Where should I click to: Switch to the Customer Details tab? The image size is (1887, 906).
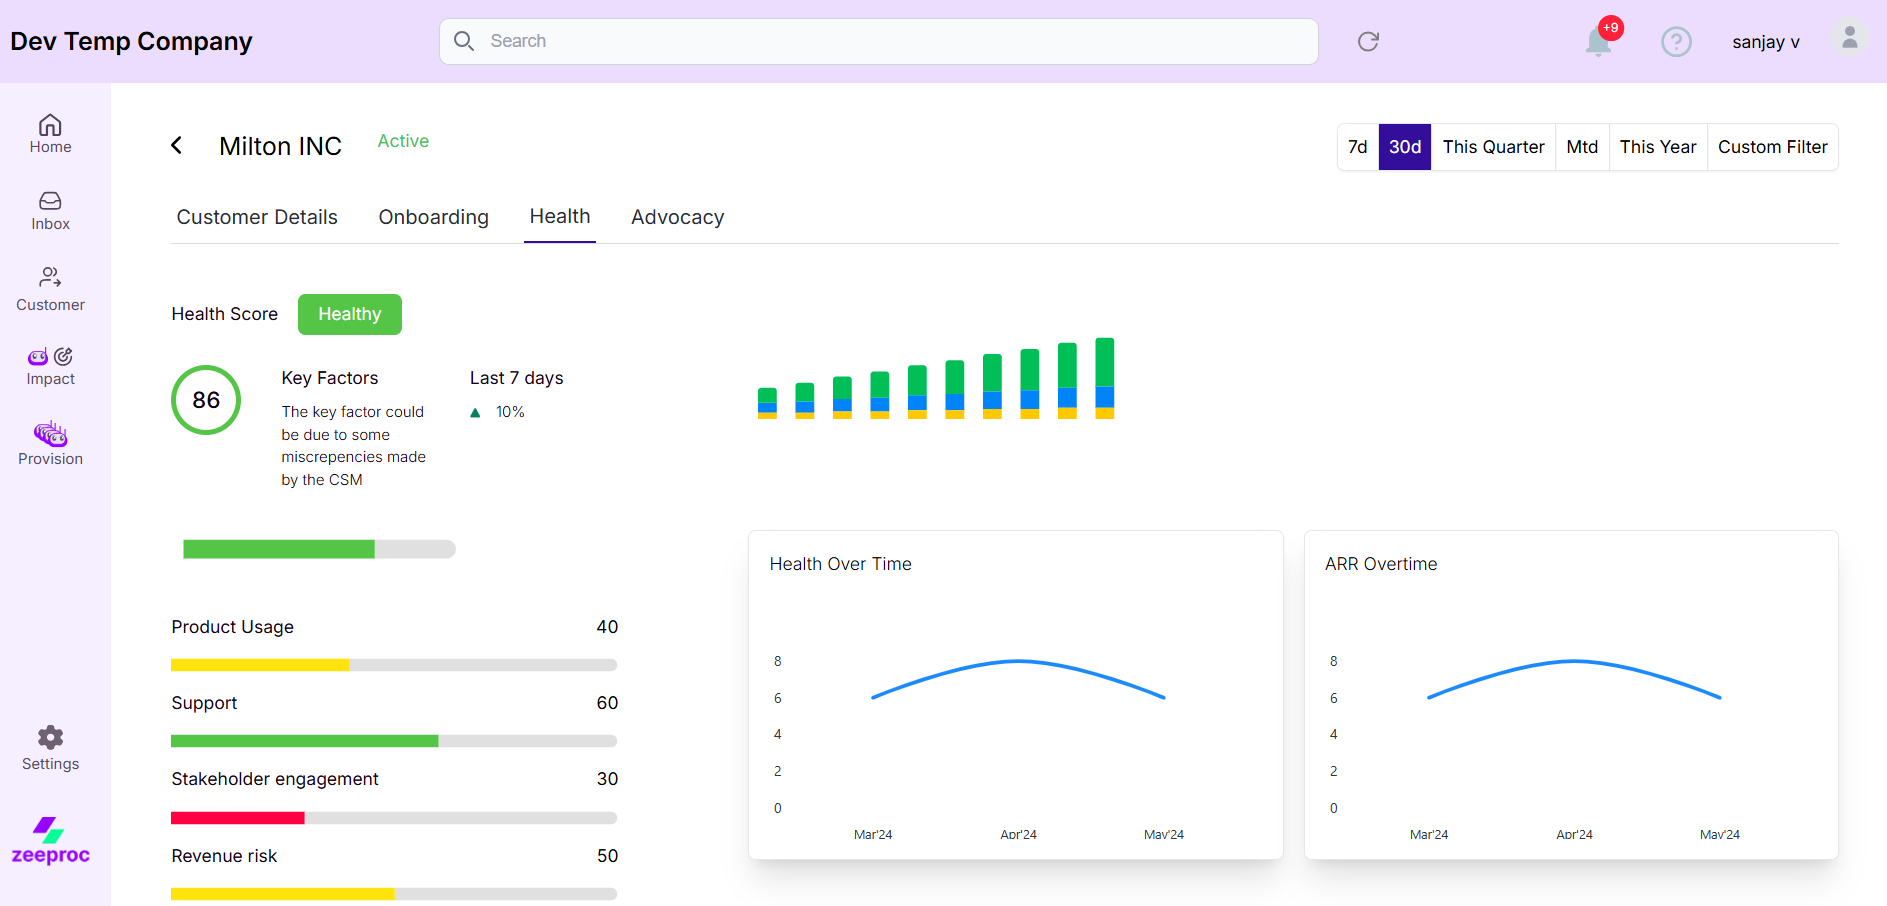coord(257,217)
